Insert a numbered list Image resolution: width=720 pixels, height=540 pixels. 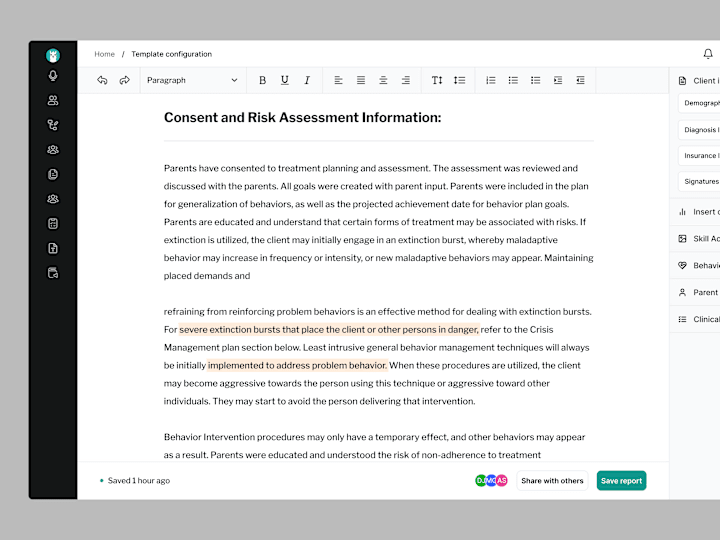491,80
